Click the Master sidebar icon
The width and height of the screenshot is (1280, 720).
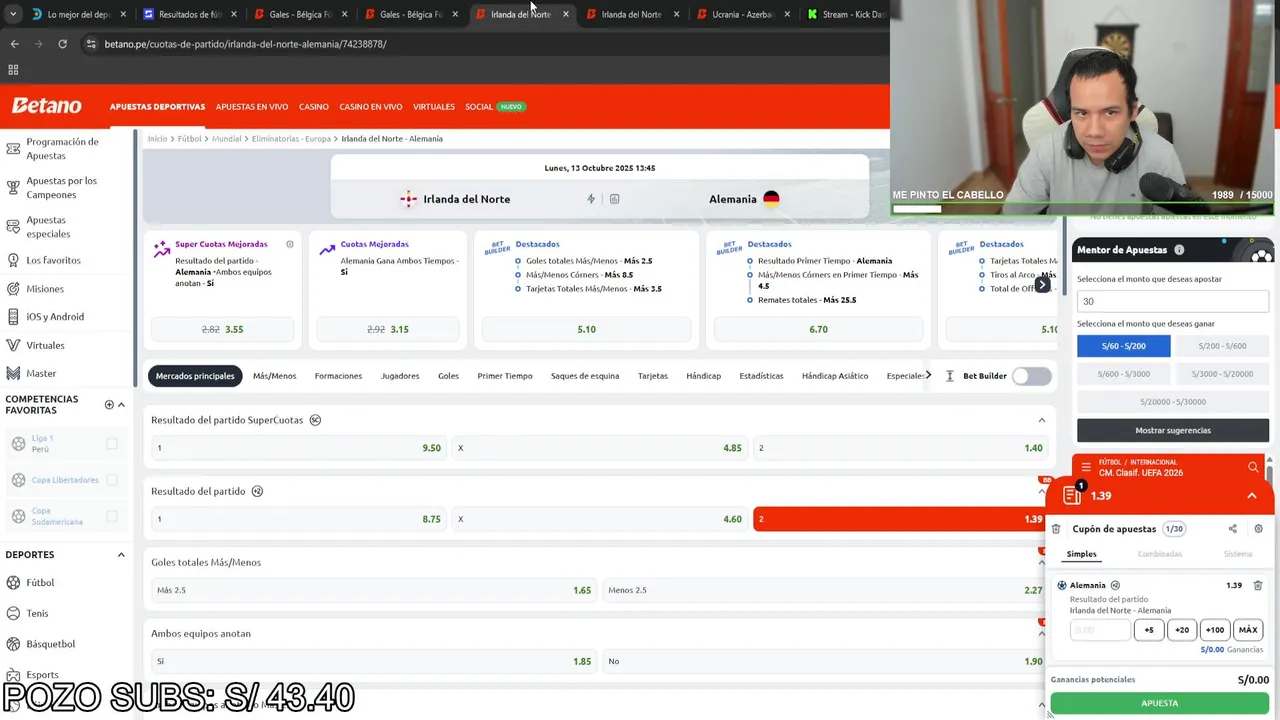point(13,373)
